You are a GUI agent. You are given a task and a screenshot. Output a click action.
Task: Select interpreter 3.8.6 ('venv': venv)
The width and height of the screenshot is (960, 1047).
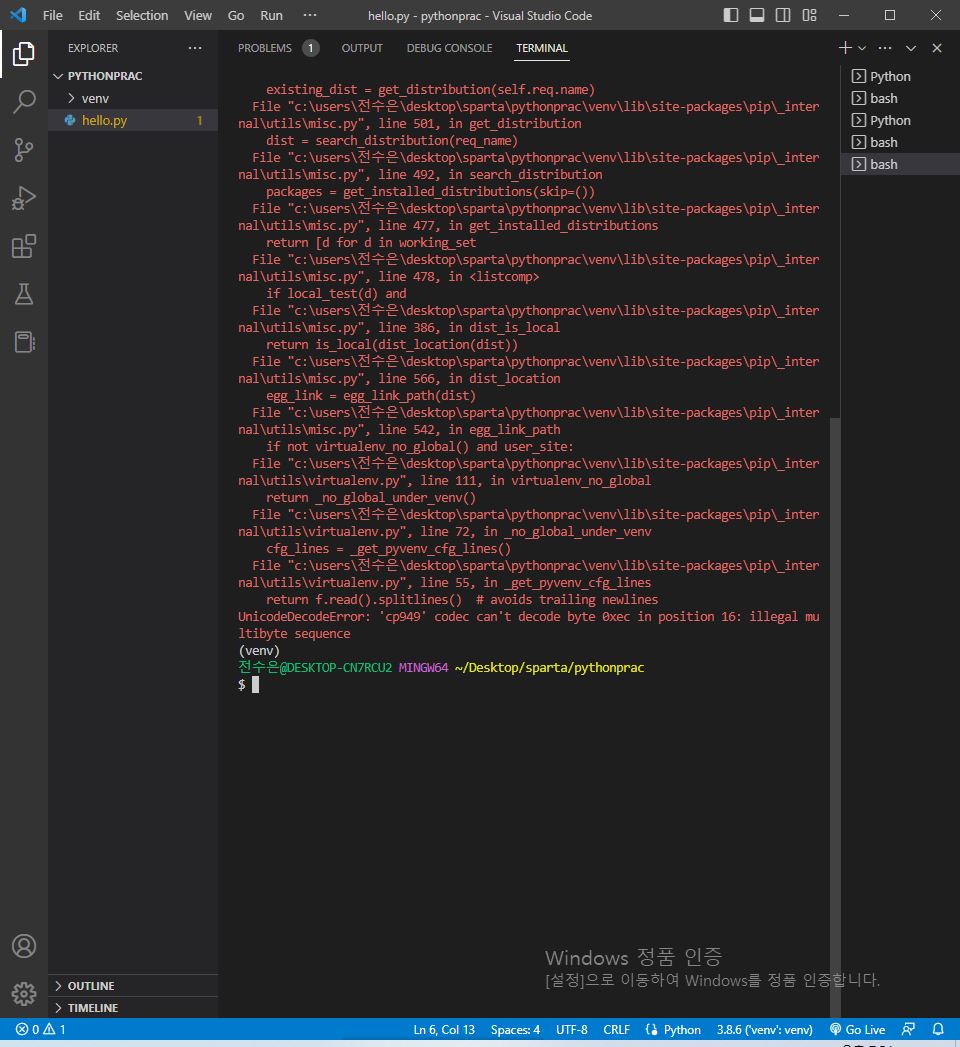[x=764, y=1029]
